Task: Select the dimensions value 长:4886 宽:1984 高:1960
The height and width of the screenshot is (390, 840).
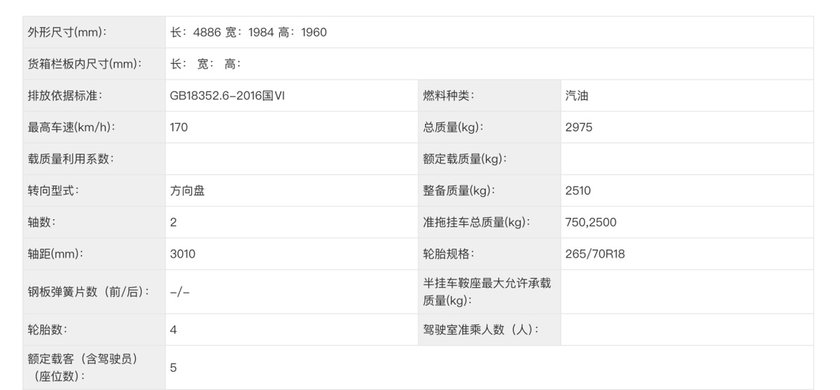Action: [x=248, y=32]
